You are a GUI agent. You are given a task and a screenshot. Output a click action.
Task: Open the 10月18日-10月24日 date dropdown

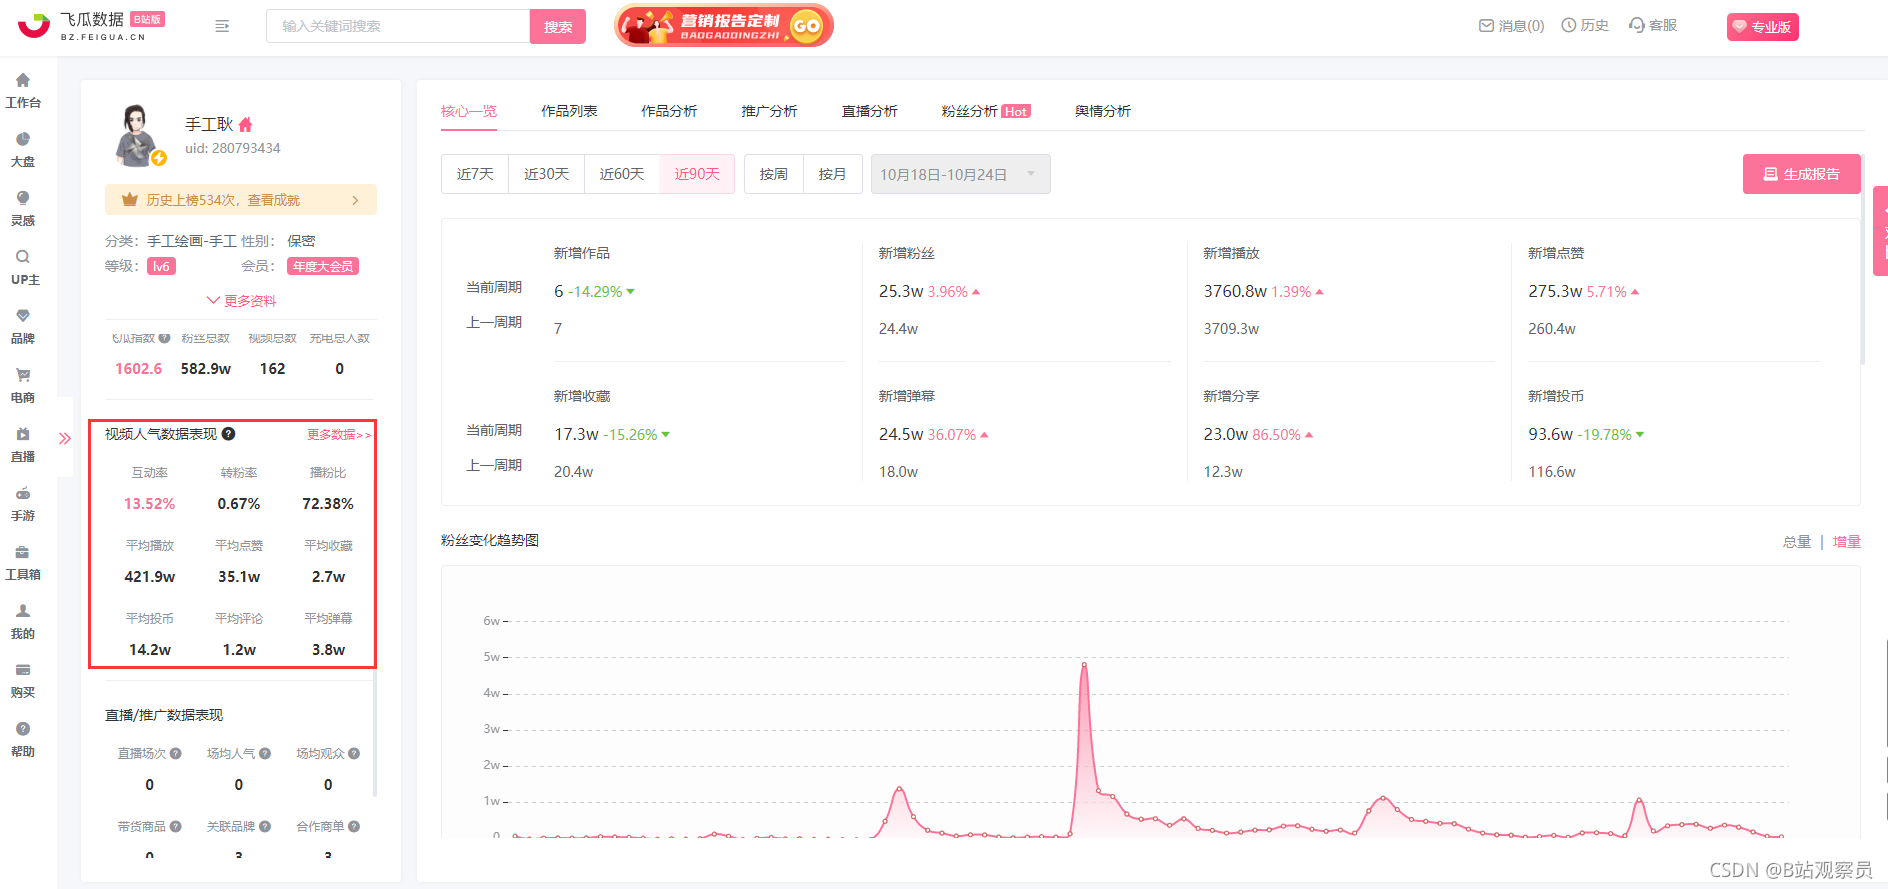click(960, 174)
